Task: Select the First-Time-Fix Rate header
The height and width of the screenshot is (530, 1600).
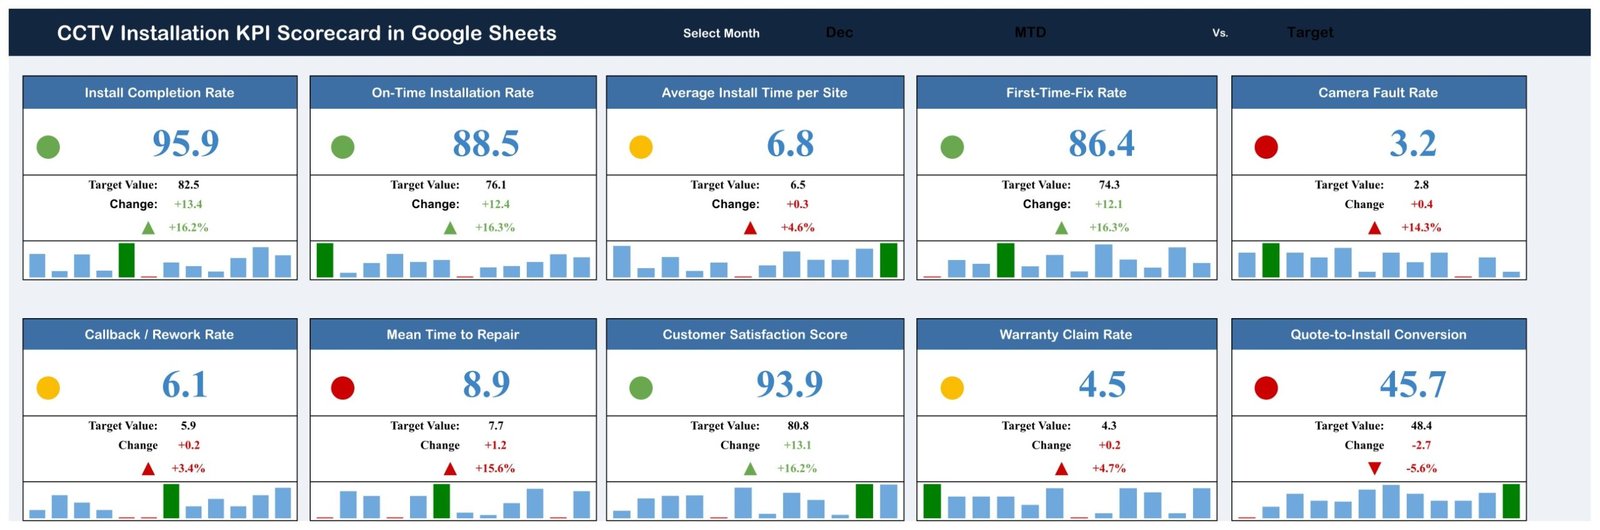Action: pos(1066,93)
